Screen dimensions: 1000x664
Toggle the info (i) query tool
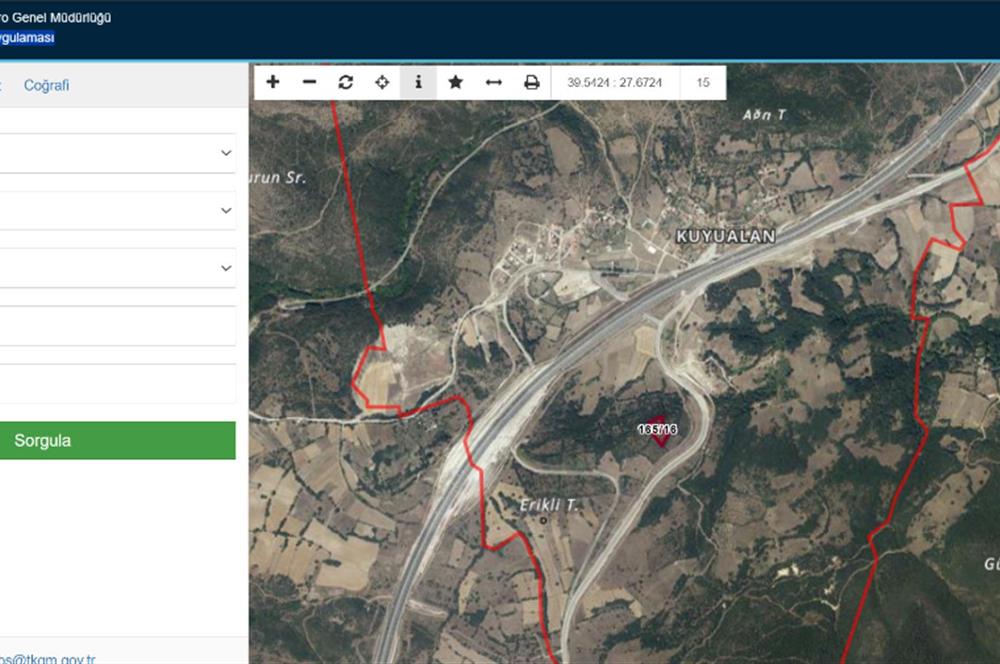coord(418,82)
